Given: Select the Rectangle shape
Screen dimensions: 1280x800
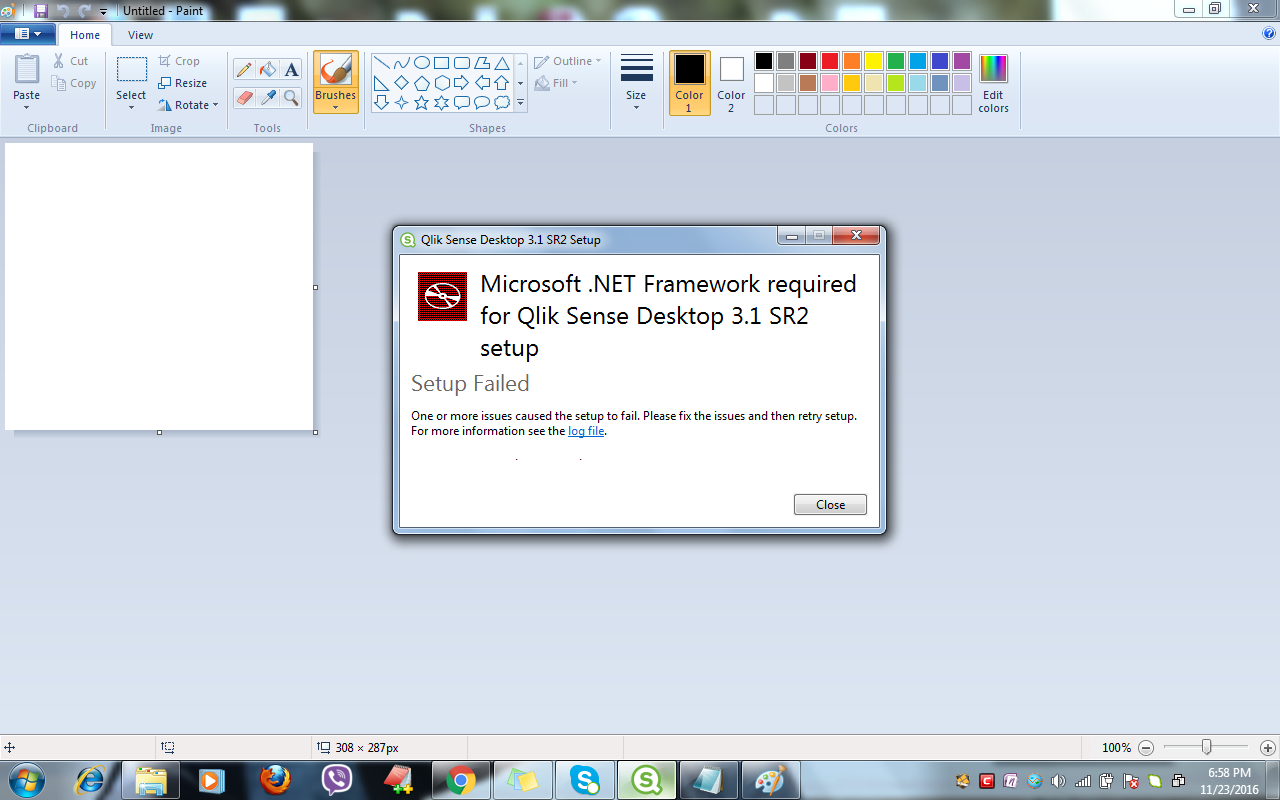Looking at the screenshot, I should coord(441,62).
